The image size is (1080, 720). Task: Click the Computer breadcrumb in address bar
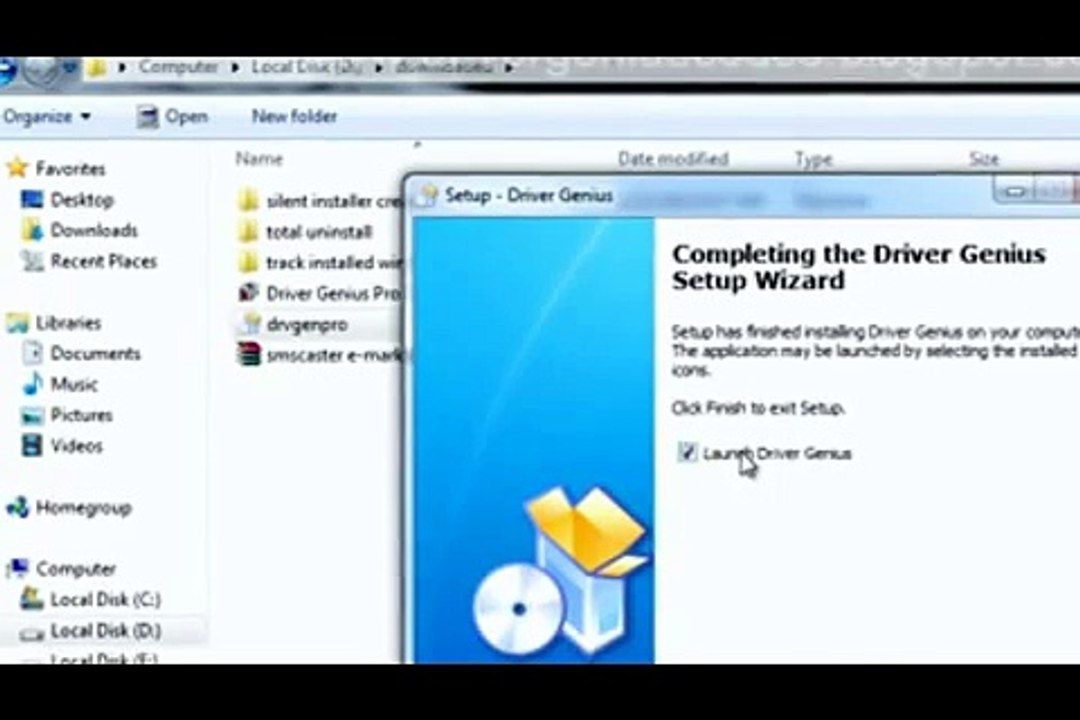click(x=178, y=67)
